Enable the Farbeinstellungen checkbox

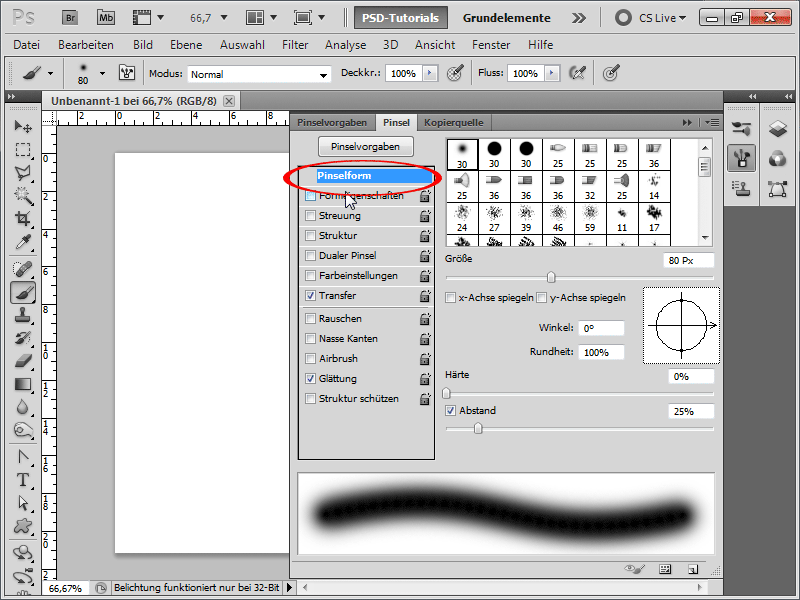coord(310,276)
